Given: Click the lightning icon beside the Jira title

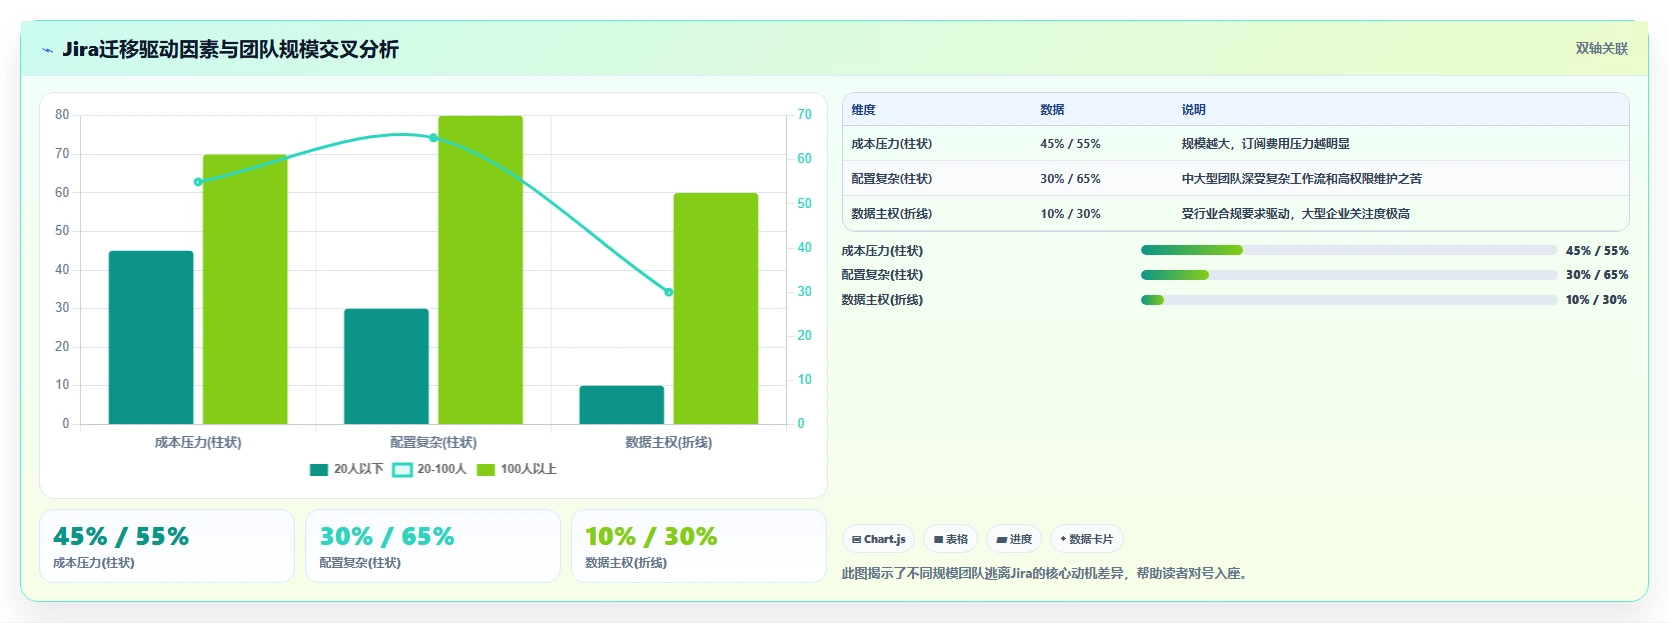Looking at the screenshot, I should [48, 50].
